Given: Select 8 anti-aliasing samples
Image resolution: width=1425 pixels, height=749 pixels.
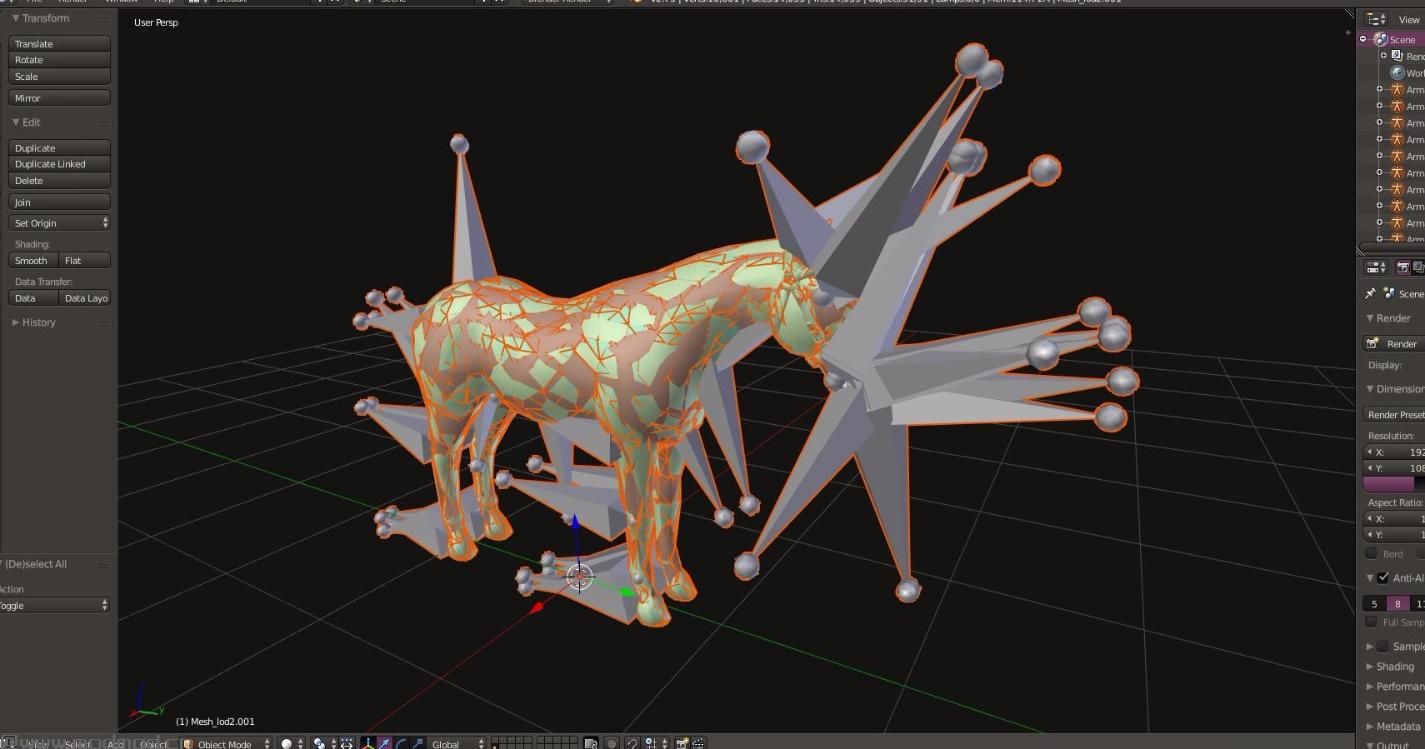Looking at the screenshot, I should [x=1398, y=604].
